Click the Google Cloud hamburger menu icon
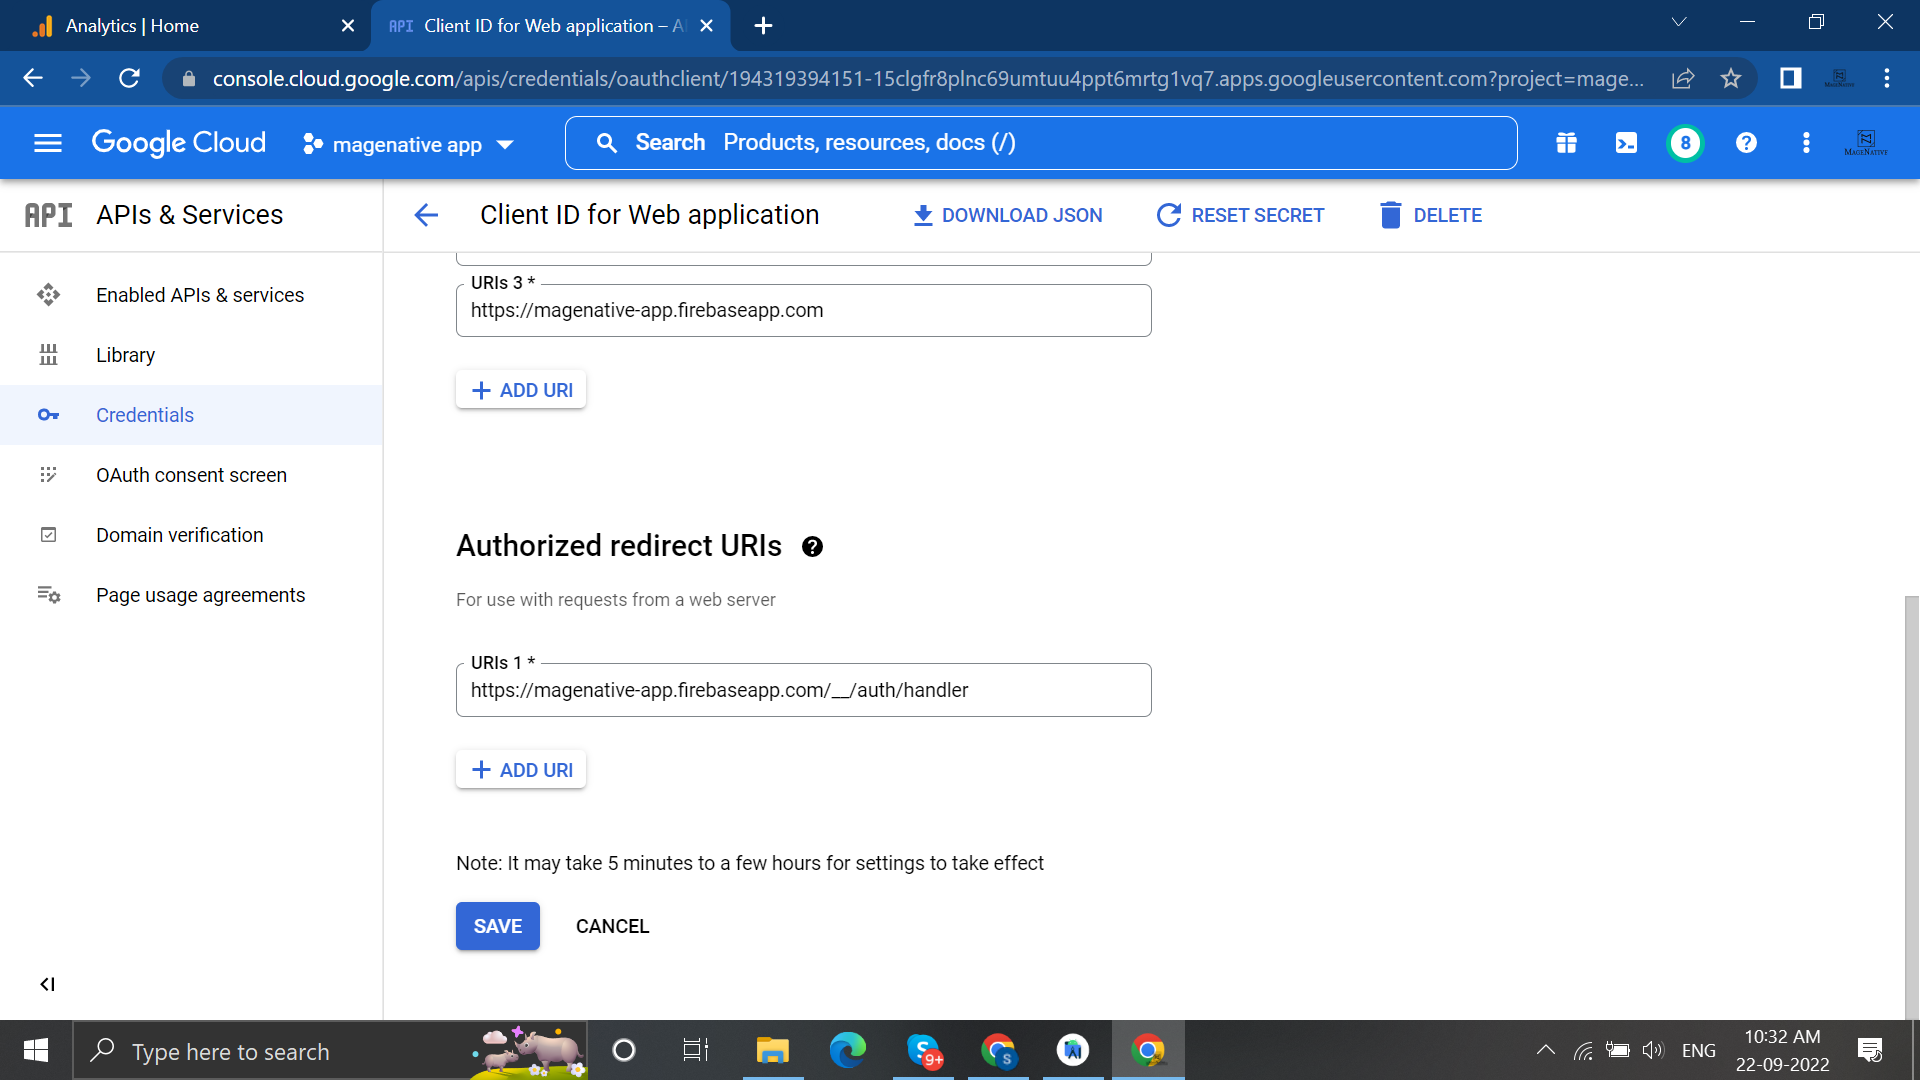 (47, 142)
